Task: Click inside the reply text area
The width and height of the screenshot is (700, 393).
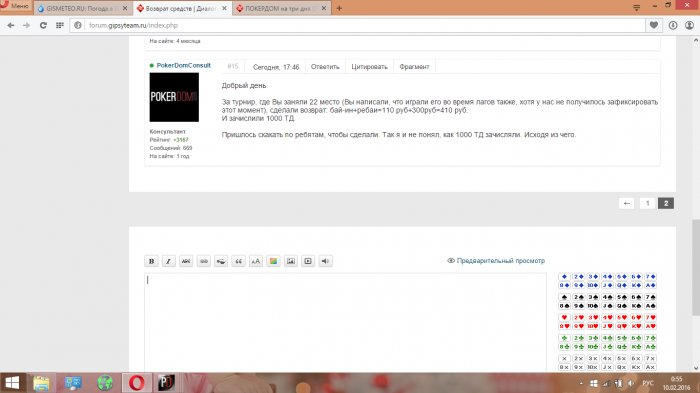Action: [345, 322]
